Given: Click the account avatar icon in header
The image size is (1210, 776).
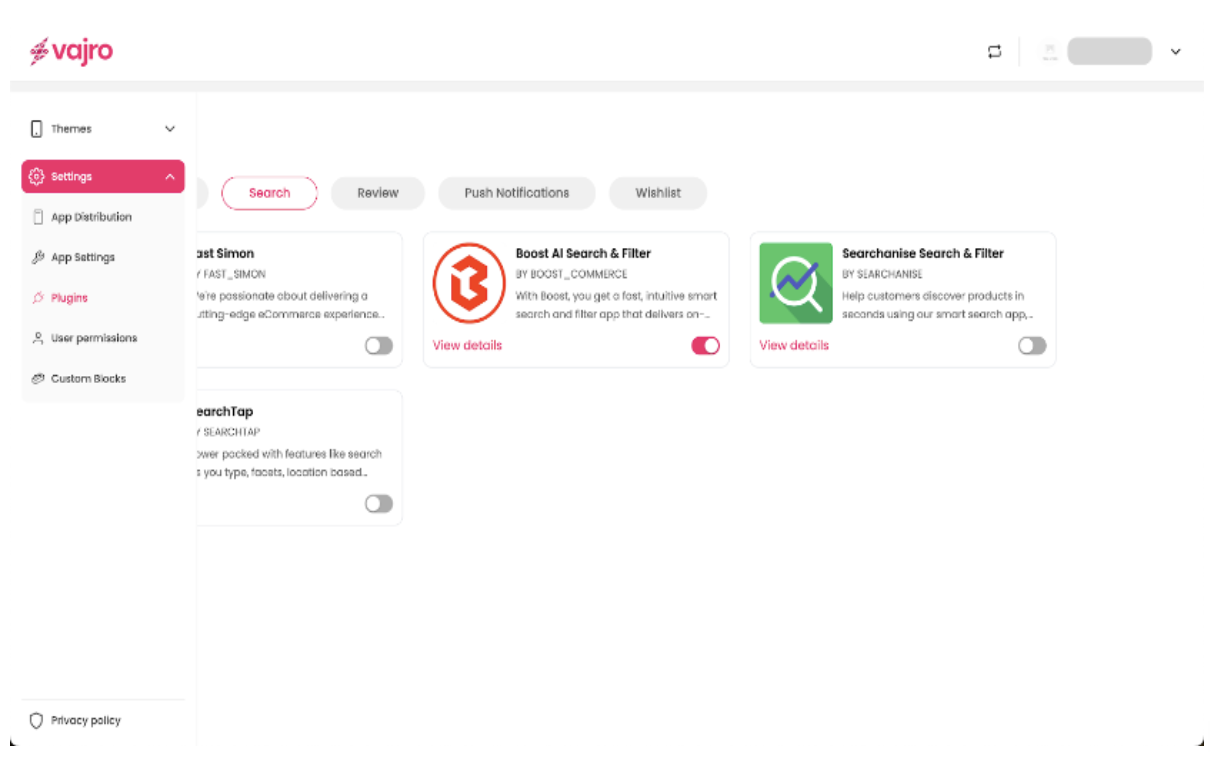Looking at the screenshot, I should click(1050, 51).
